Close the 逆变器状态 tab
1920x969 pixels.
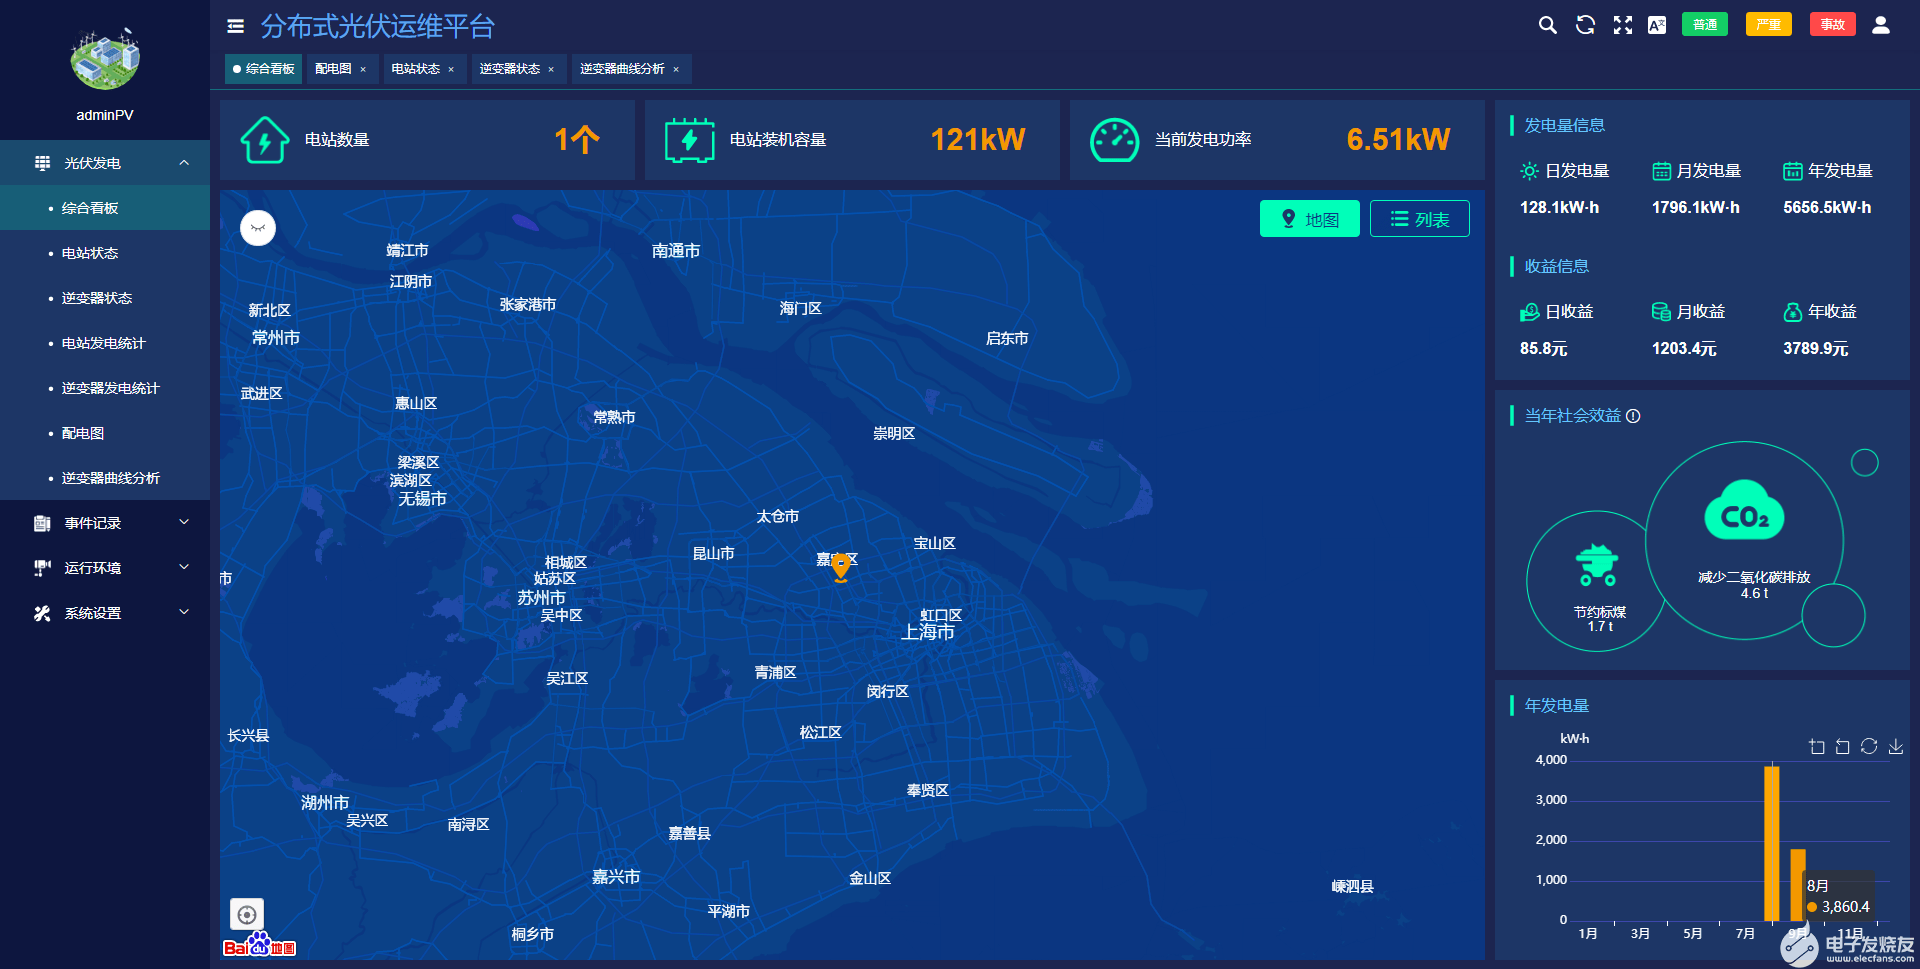pos(551,70)
